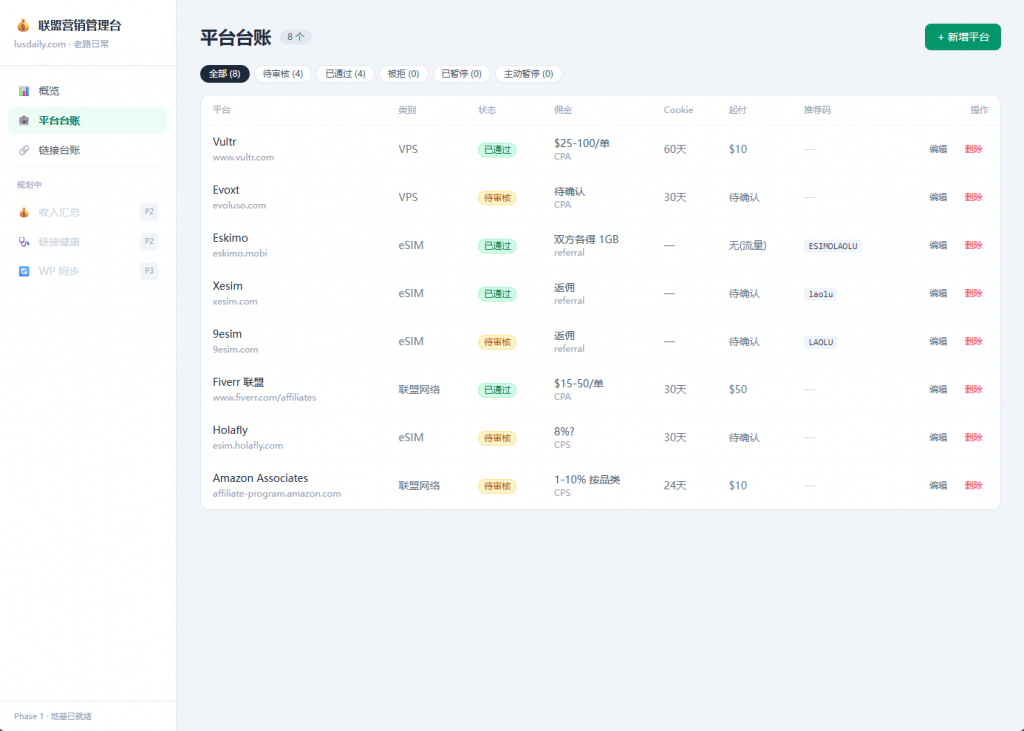Click the P3 badge beside WP 同步
Screen dimensions: 1024x731
(149, 271)
